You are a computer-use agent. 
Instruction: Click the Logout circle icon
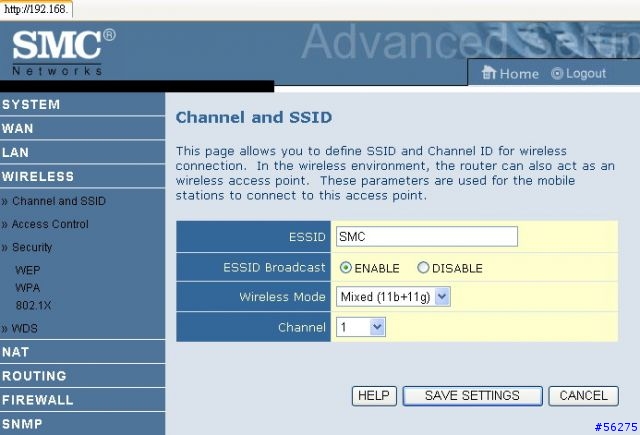pos(557,73)
